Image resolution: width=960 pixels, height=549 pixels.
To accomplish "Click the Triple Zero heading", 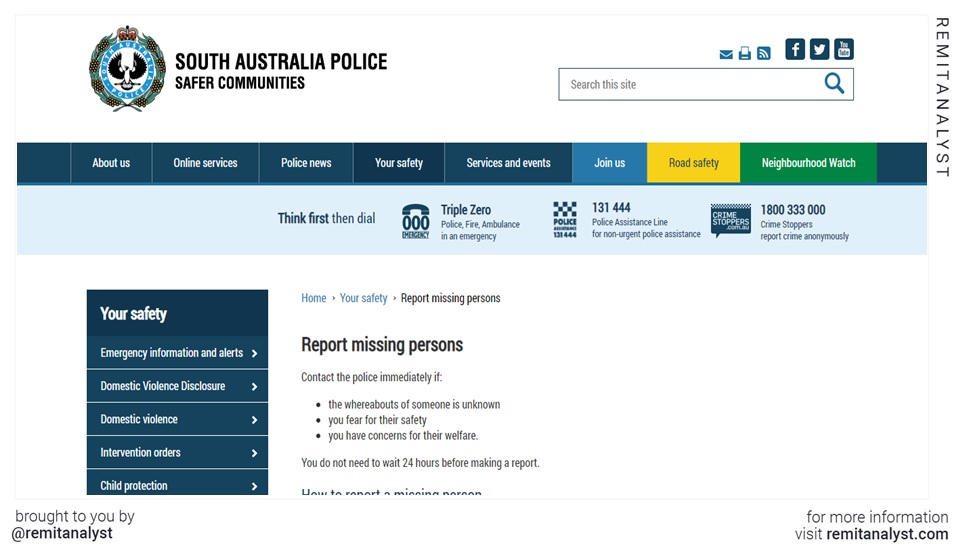I will [466, 209].
